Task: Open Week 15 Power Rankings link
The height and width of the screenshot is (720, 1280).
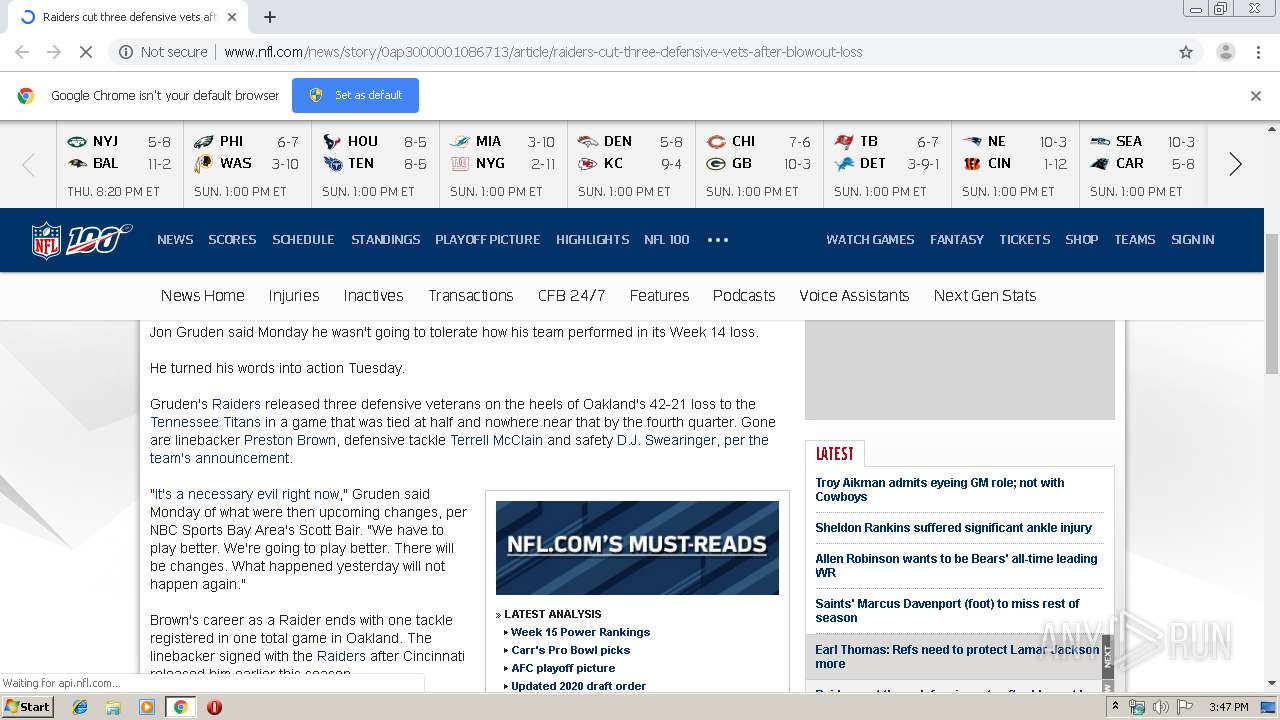Action: (x=580, y=632)
